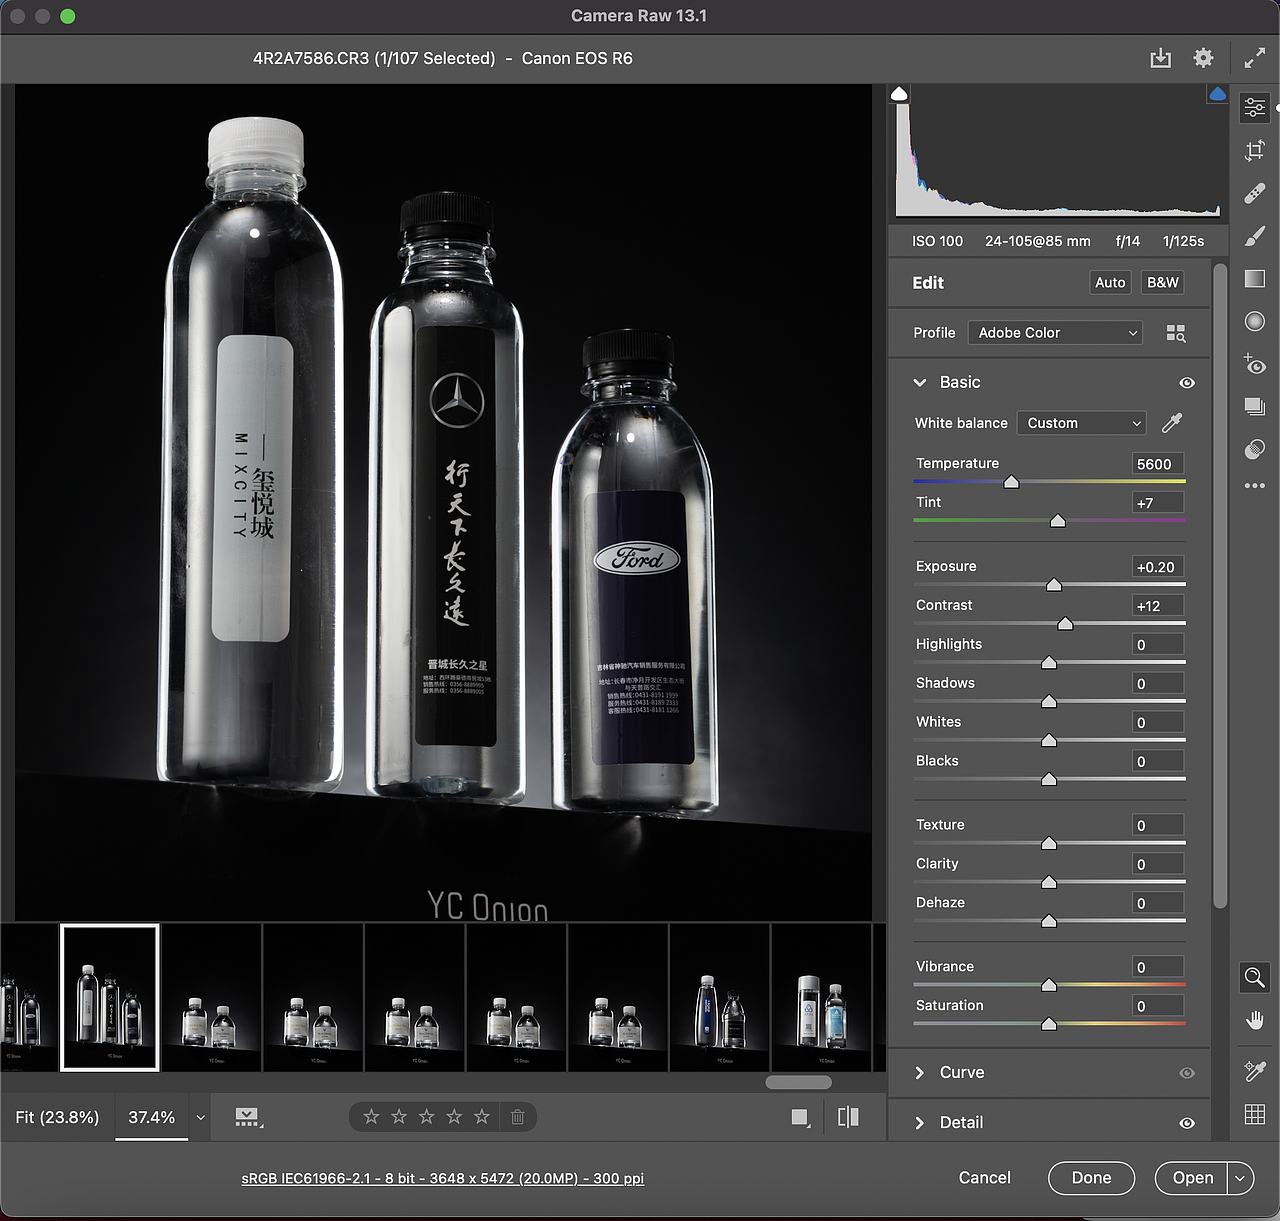1280x1221 pixels.
Task: Pick the White Balance eyedropper tool
Action: tap(1172, 423)
